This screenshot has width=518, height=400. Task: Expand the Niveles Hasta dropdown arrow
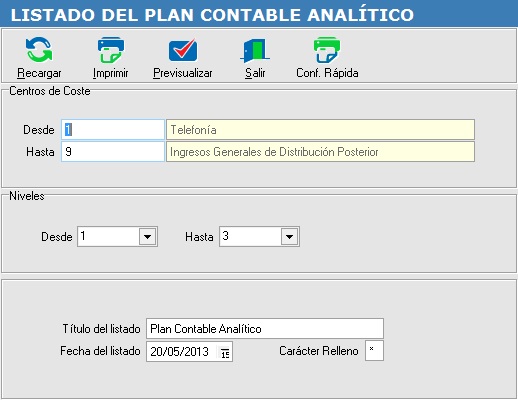click(289, 237)
